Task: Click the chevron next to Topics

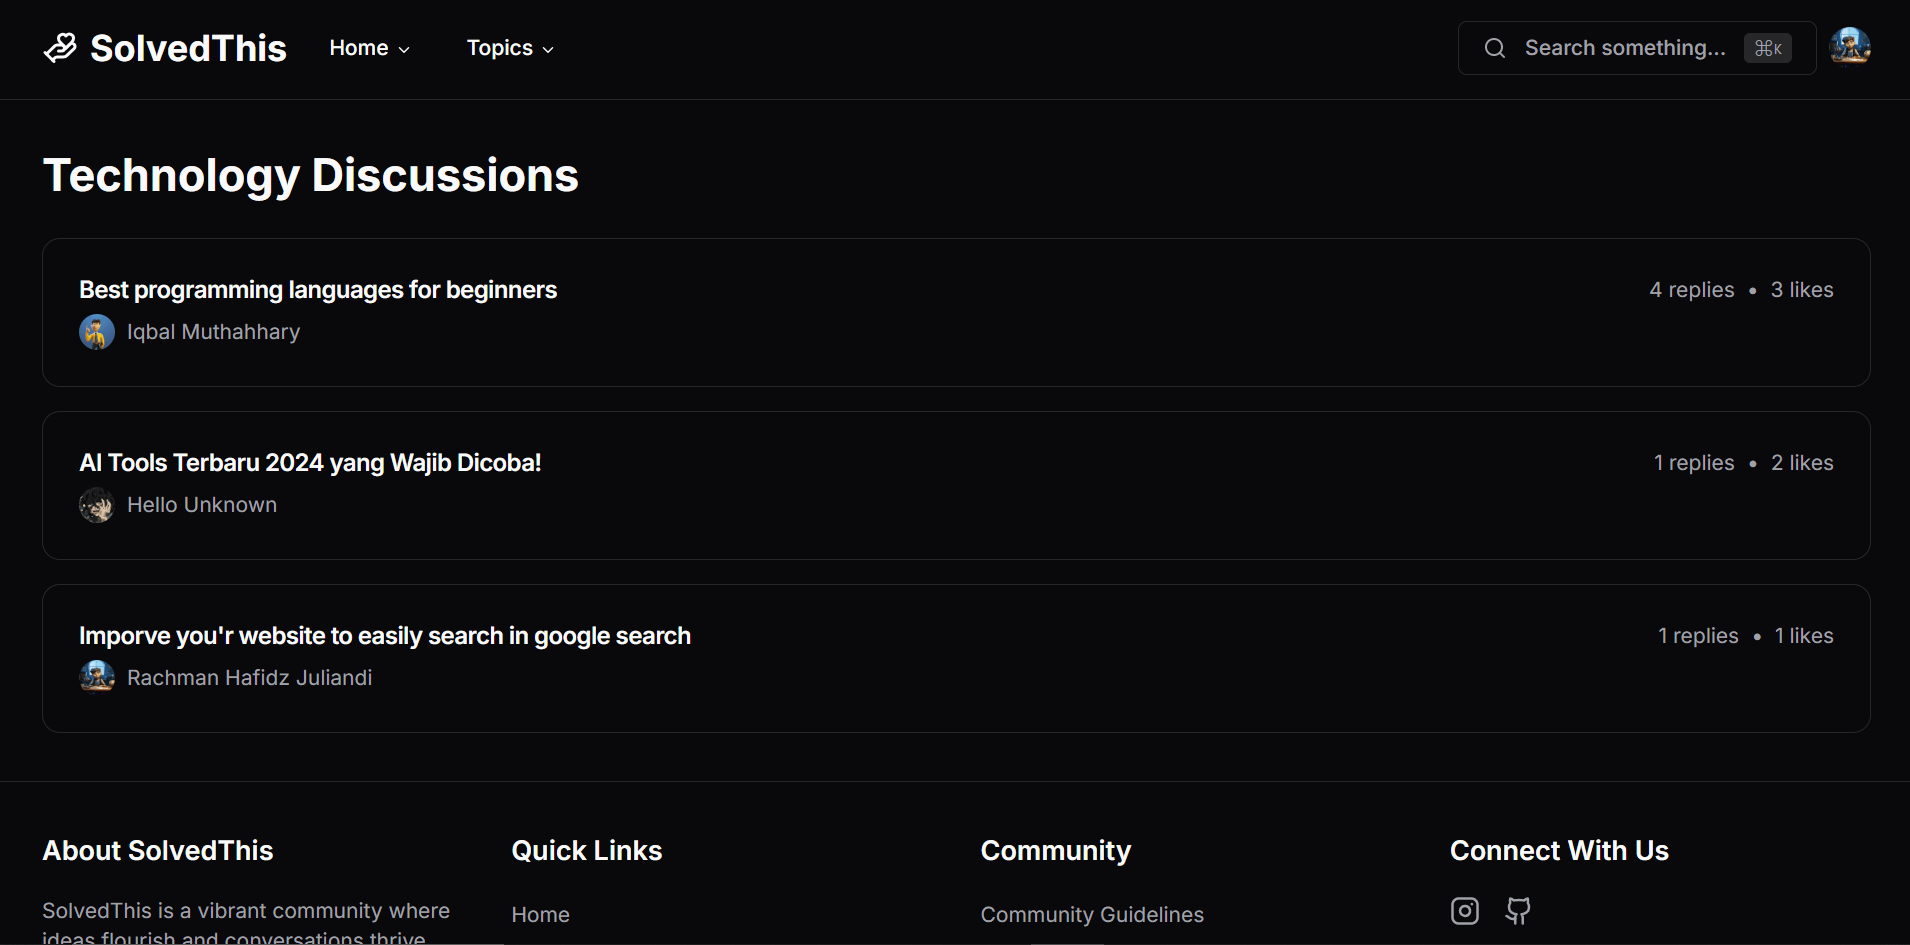Action: (548, 49)
